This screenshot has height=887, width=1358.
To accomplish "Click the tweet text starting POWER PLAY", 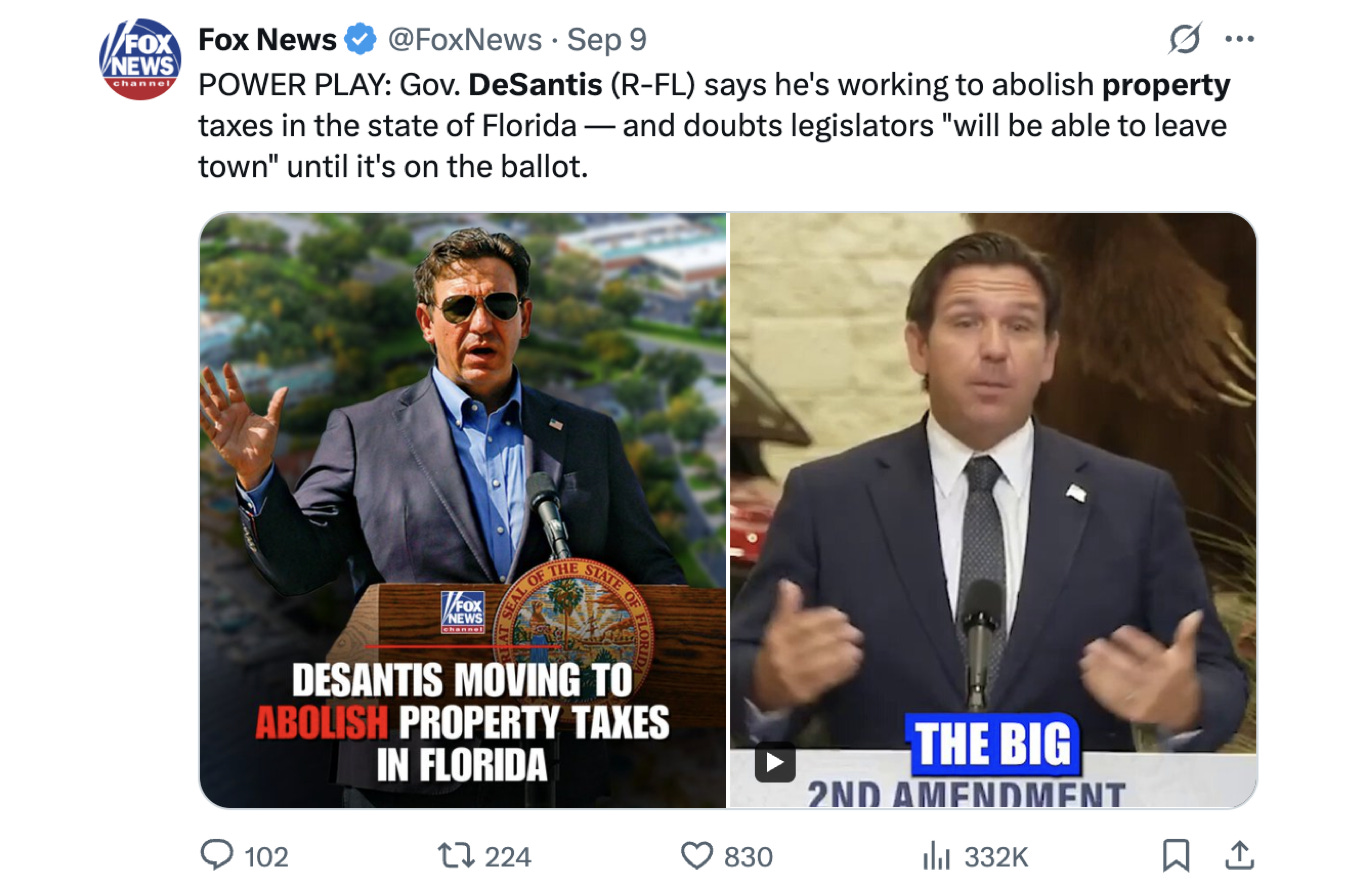I will tap(714, 125).
